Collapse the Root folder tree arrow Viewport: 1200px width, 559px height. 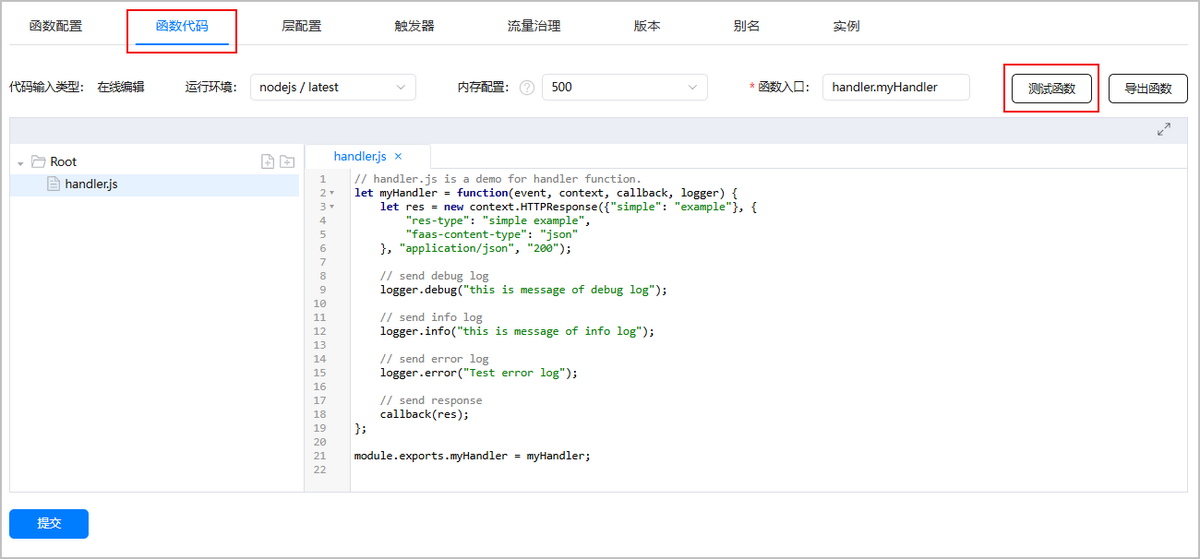point(21,163)
